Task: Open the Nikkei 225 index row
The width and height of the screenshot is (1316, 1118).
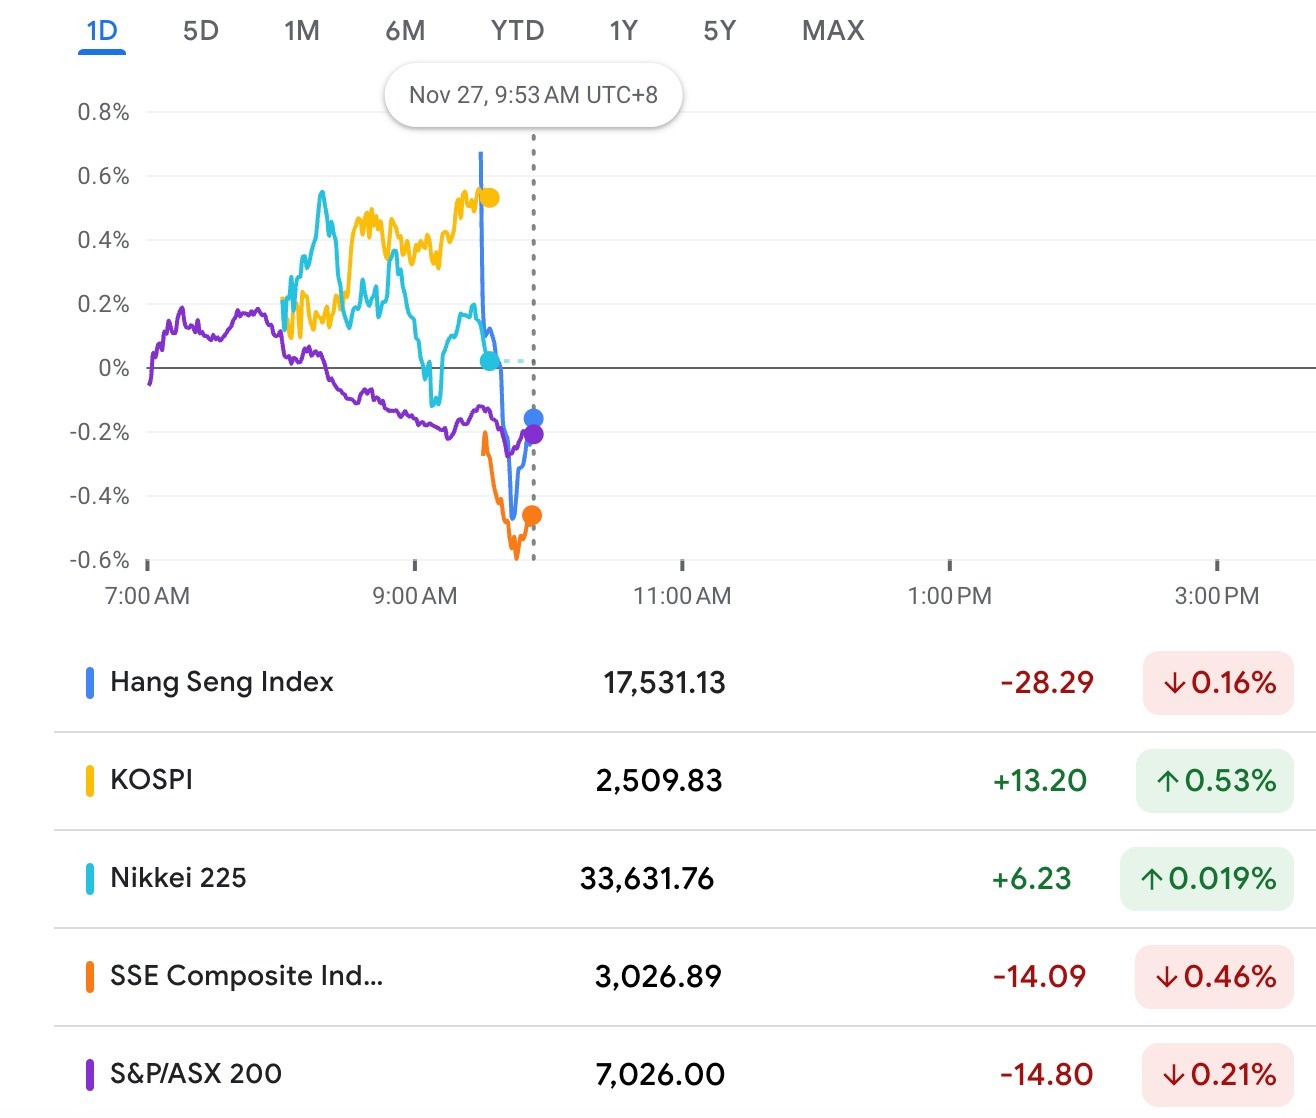Action: point(685,879)
